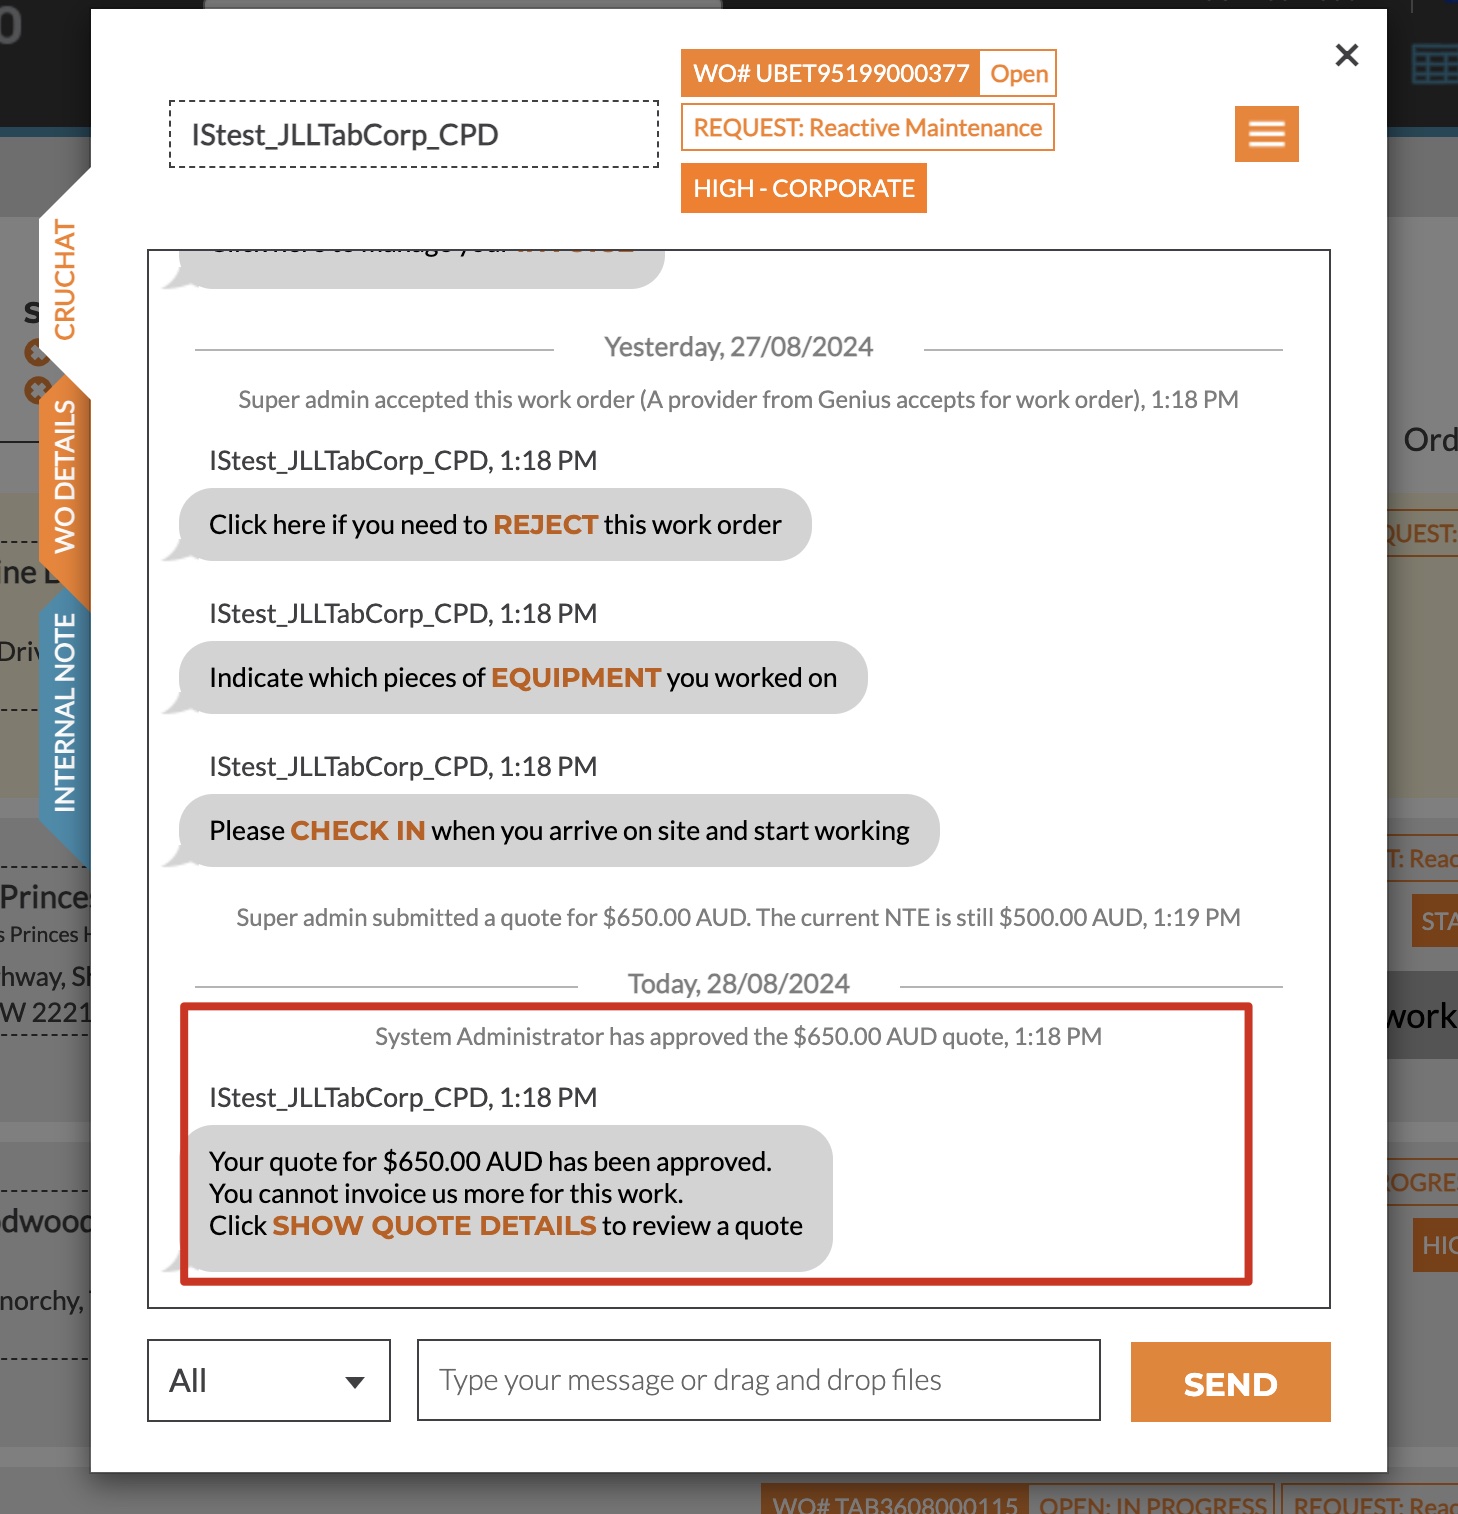Open the WO DETAILS side tab
This screenshot has width=1458, height=1514.
click(65, 478)
